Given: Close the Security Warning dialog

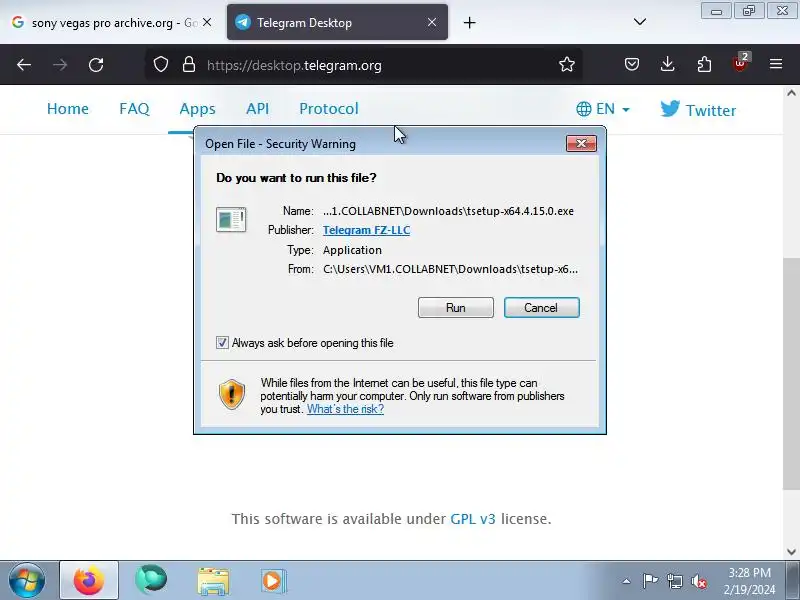Looking at the screenshot, I should click(581, 143).
